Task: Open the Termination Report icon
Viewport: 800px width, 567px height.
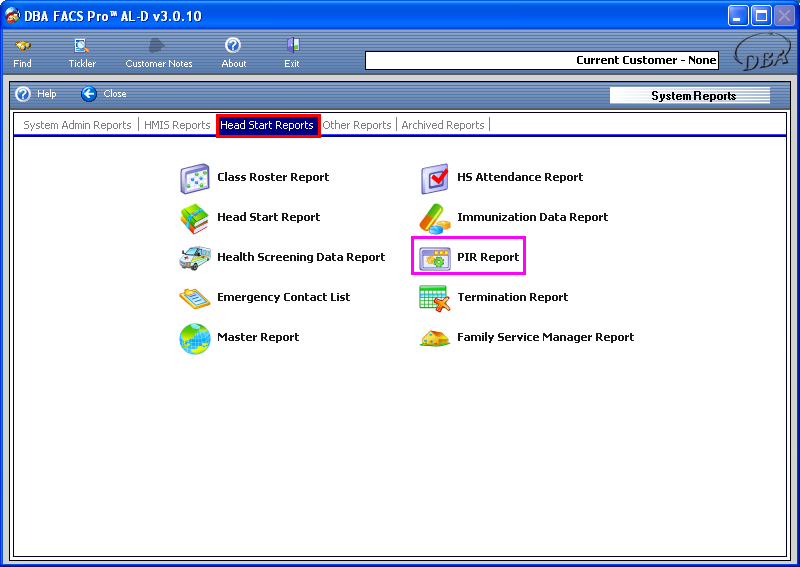Action: pyautogui.click(x=434, y=298)
